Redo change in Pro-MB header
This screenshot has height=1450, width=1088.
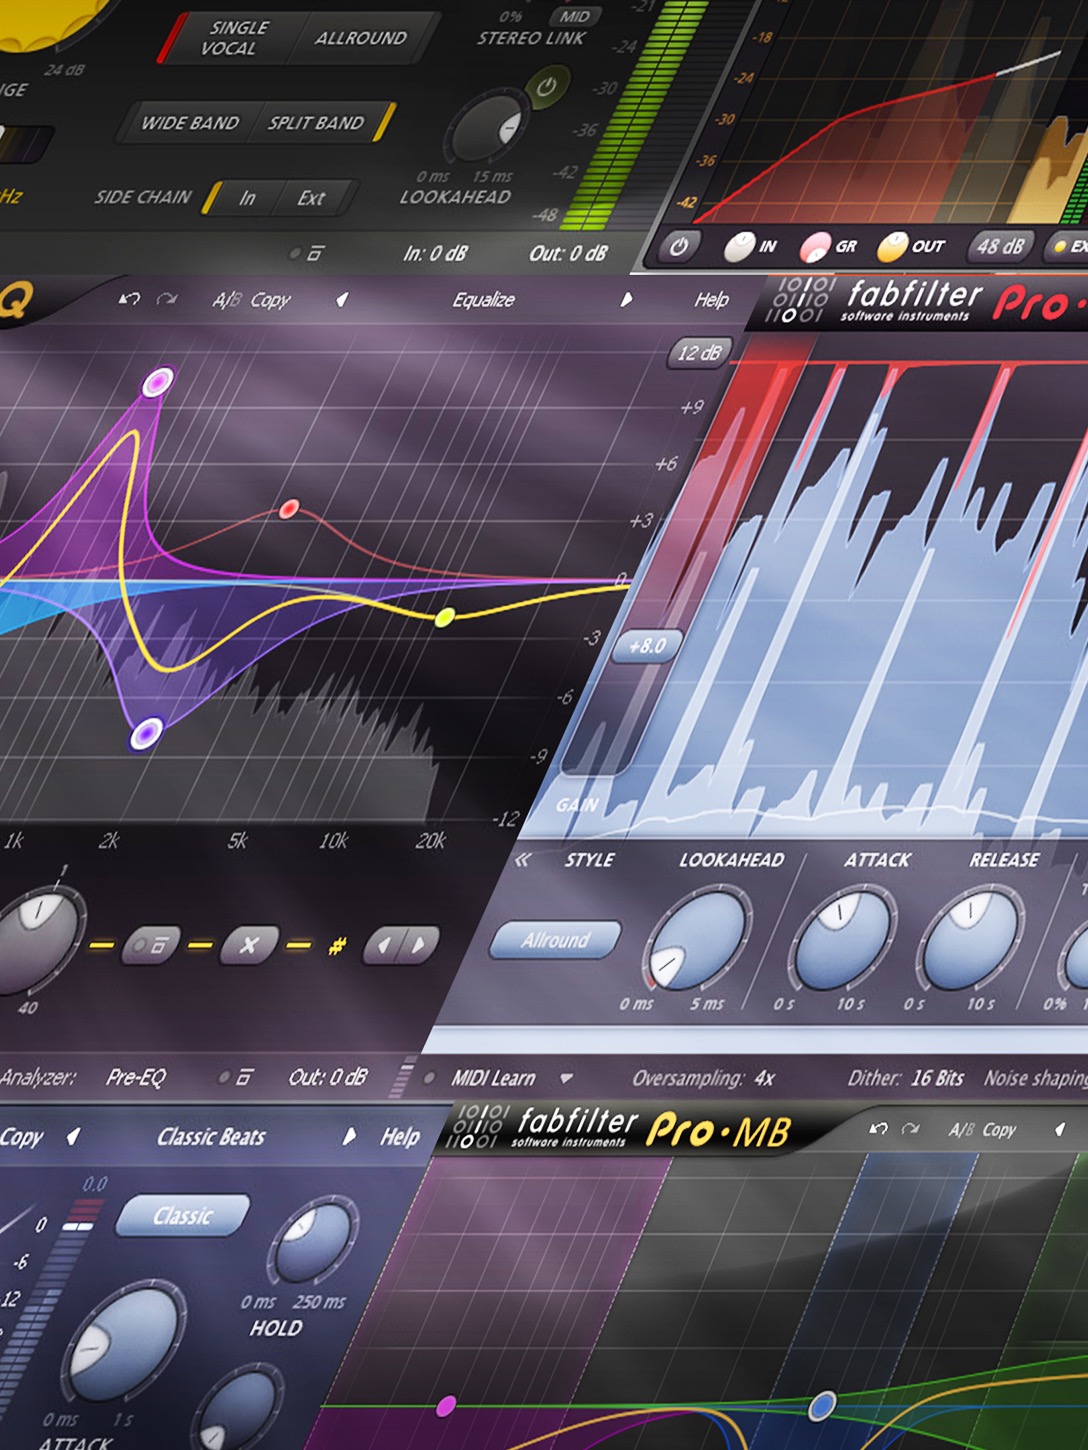[x=910, y=1129]
